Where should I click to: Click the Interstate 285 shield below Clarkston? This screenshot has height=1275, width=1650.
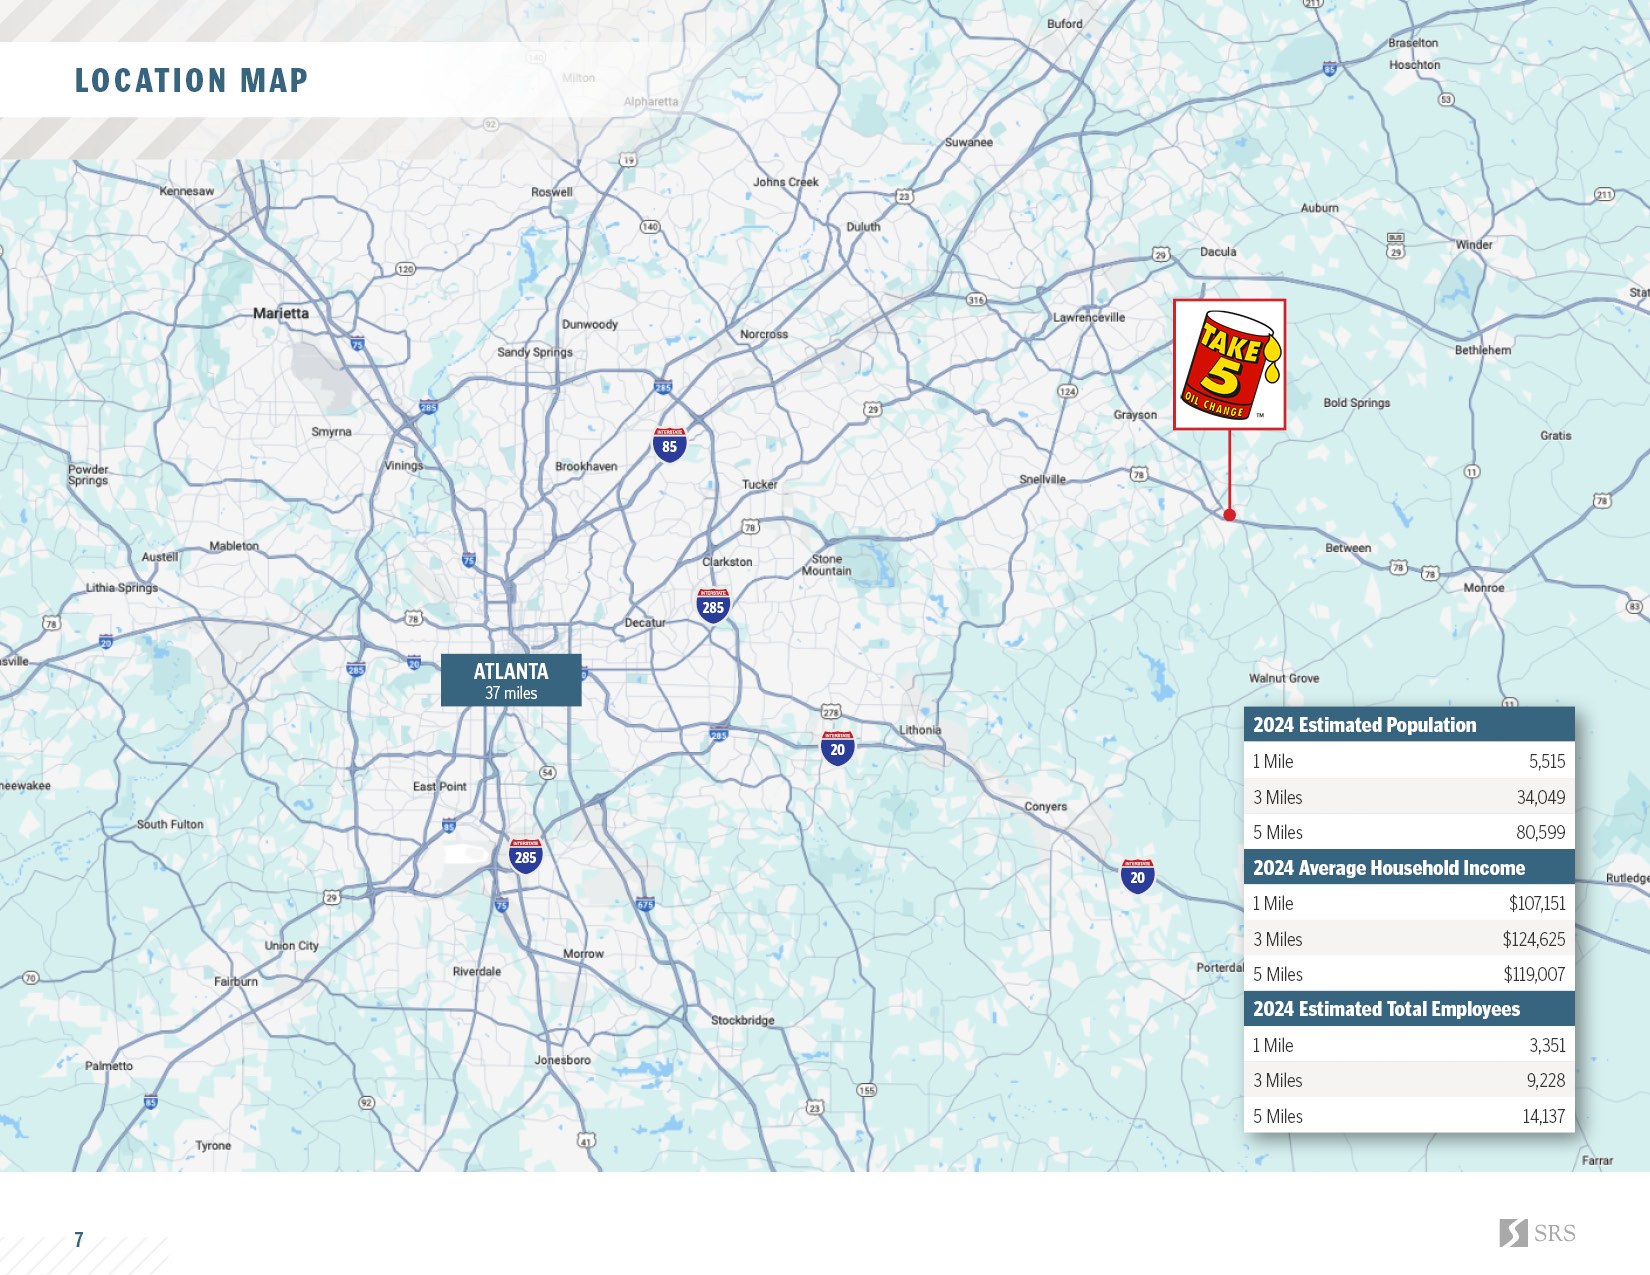[x=713, y=606]
